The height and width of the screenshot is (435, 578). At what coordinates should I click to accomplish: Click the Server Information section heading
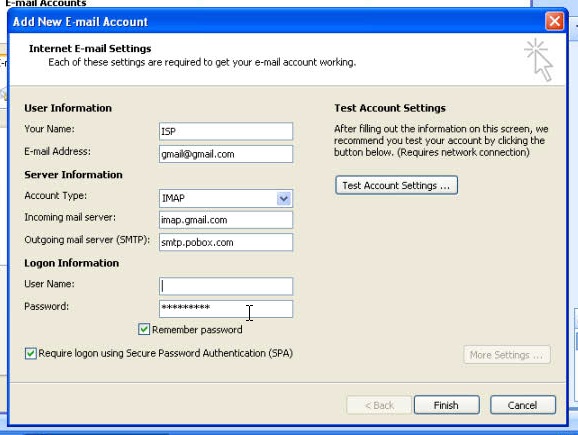click(x=73, y=174)
